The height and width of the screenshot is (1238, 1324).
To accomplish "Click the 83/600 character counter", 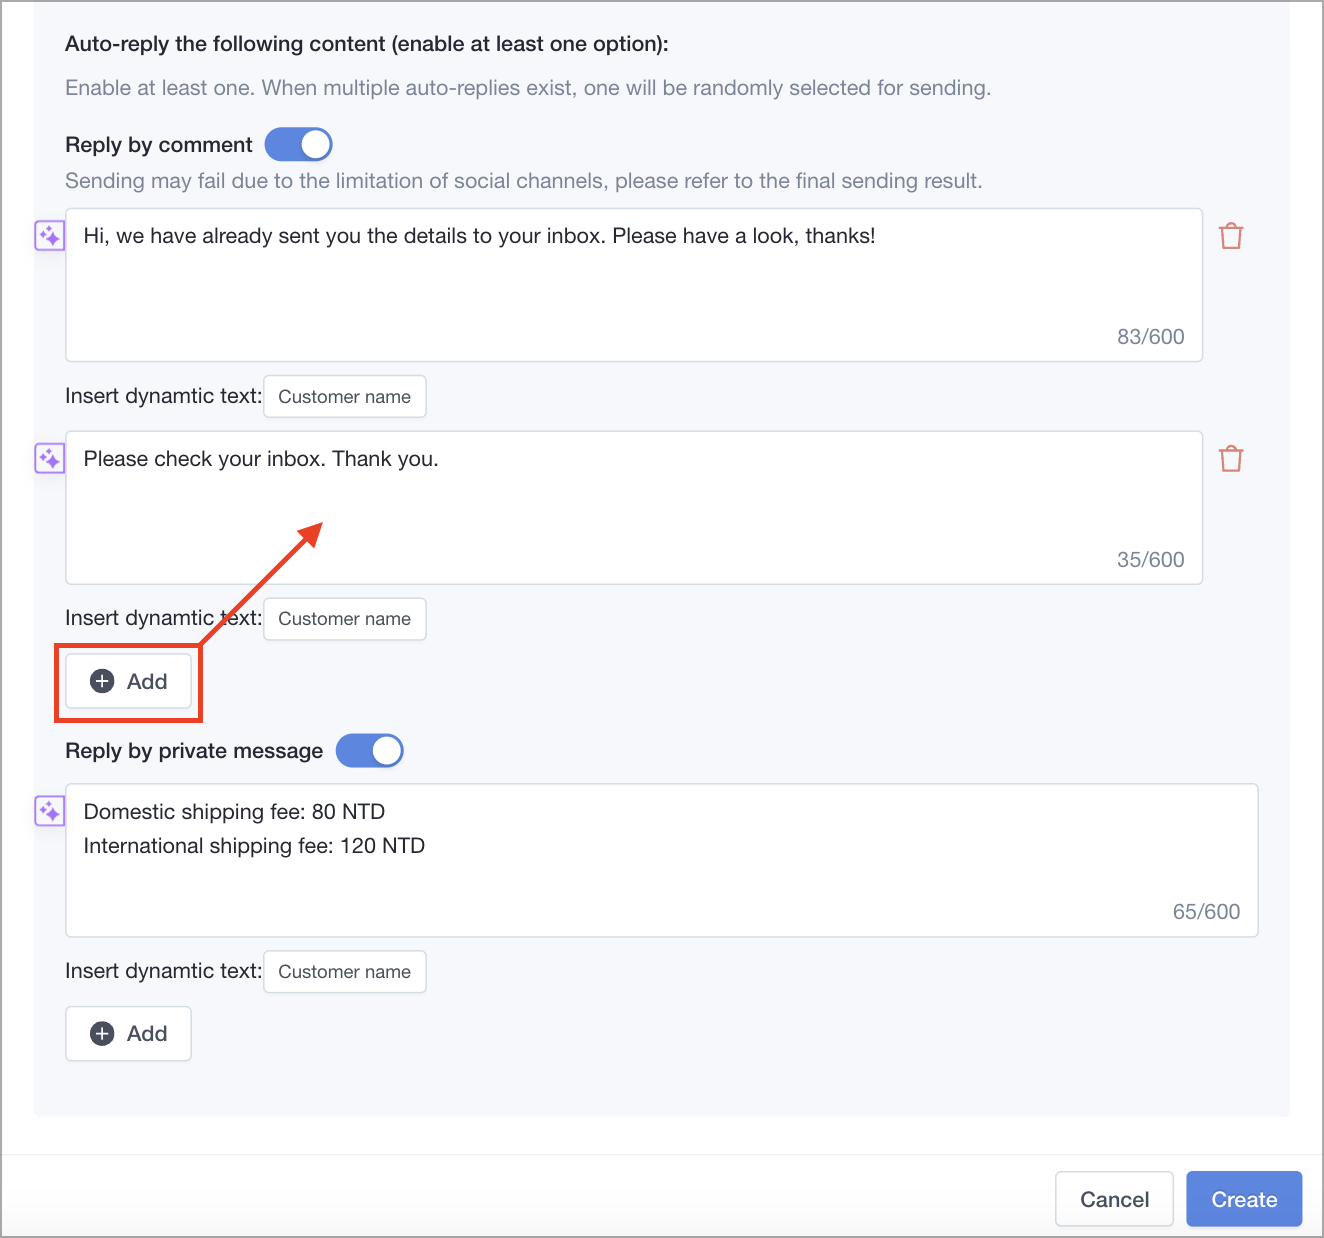I will click(1150, 337).
